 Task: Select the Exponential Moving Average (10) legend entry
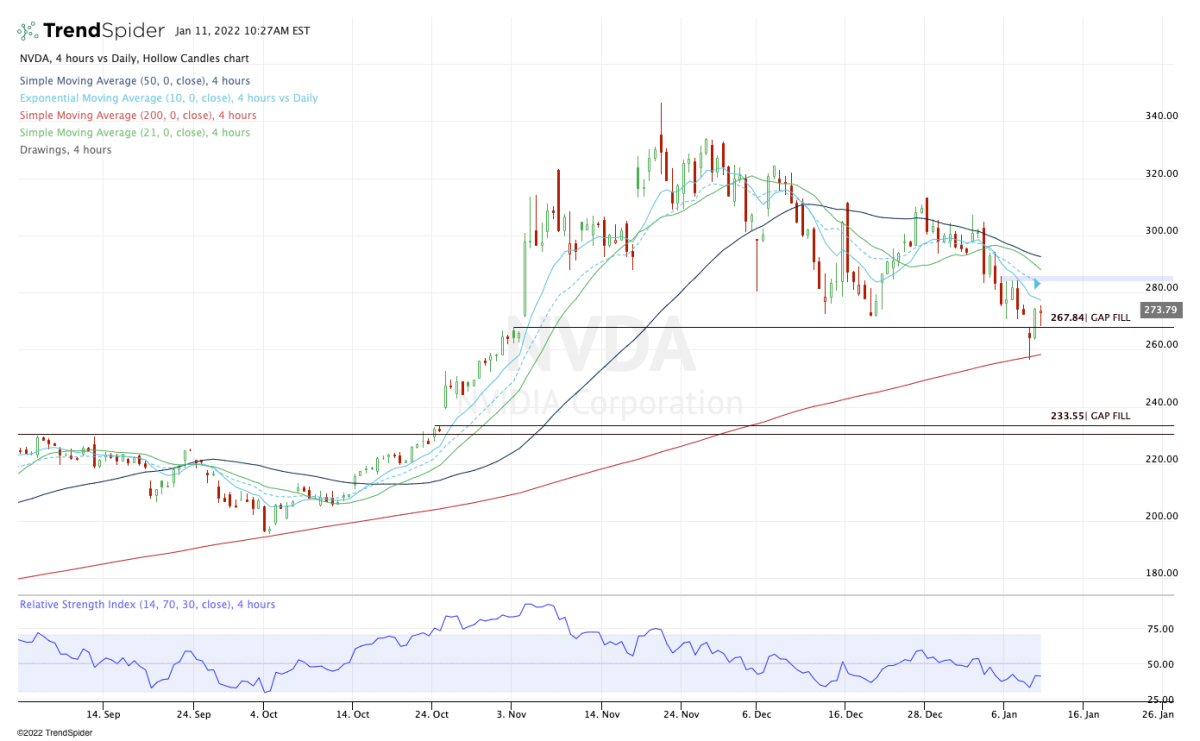[x=168, y=98]
